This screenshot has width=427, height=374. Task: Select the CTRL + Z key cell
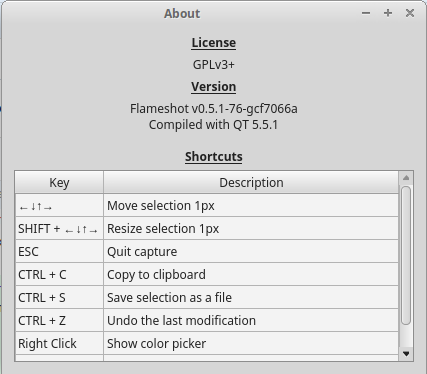tap(59, 321)
